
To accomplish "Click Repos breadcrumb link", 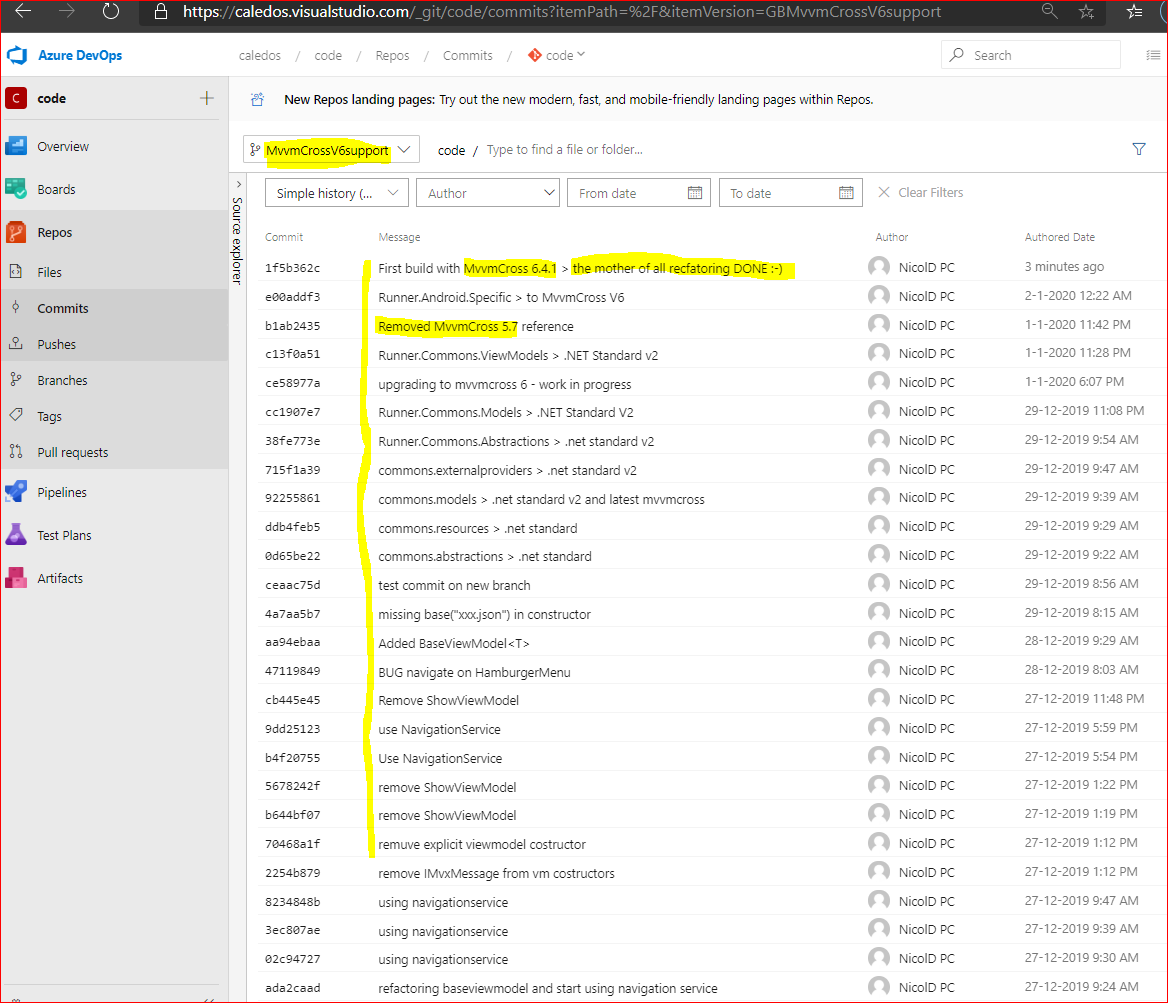I will coord(393,55).
